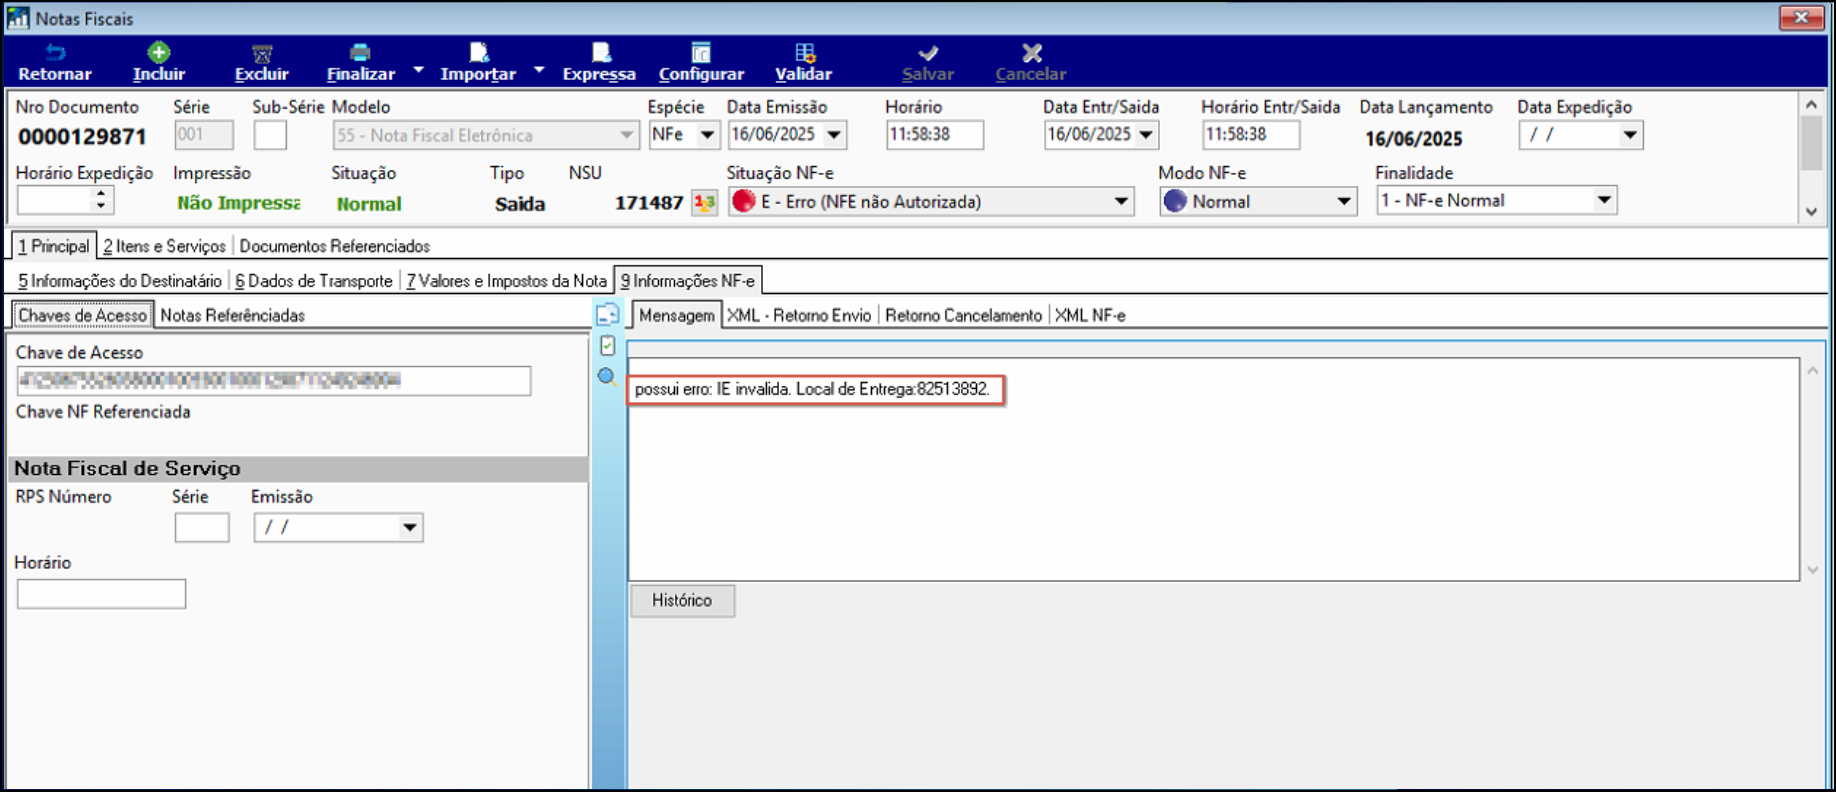This screenshot has width=1836, height=792.
Task: Click the NSU number icon beside 171487
Action: pos(705,202)
